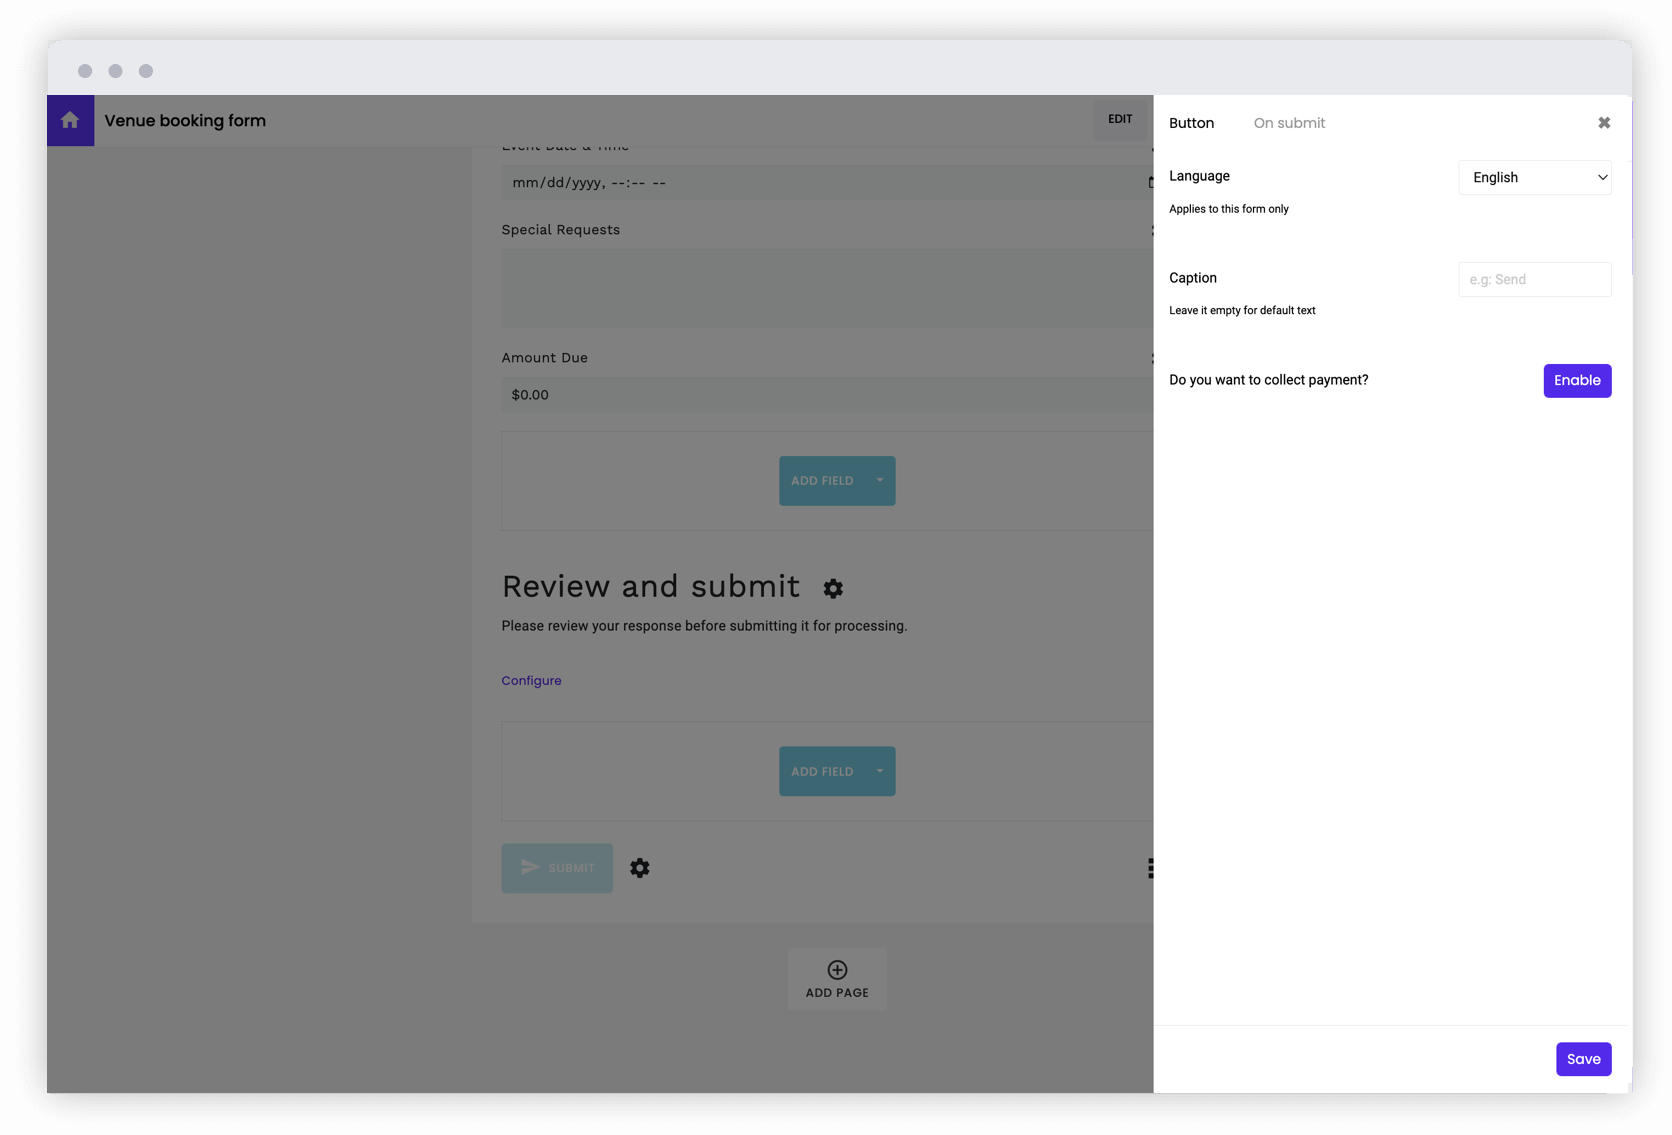
Task: Open the Language dropdown set to English
Action: 1534,177
